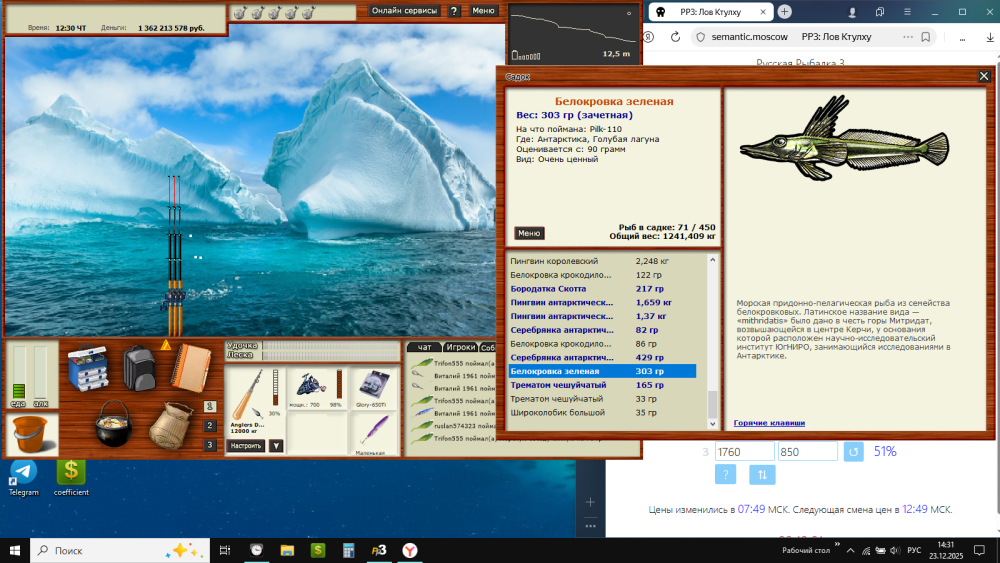
Task: Click the orange bait bucket
Action: [29, 434]
